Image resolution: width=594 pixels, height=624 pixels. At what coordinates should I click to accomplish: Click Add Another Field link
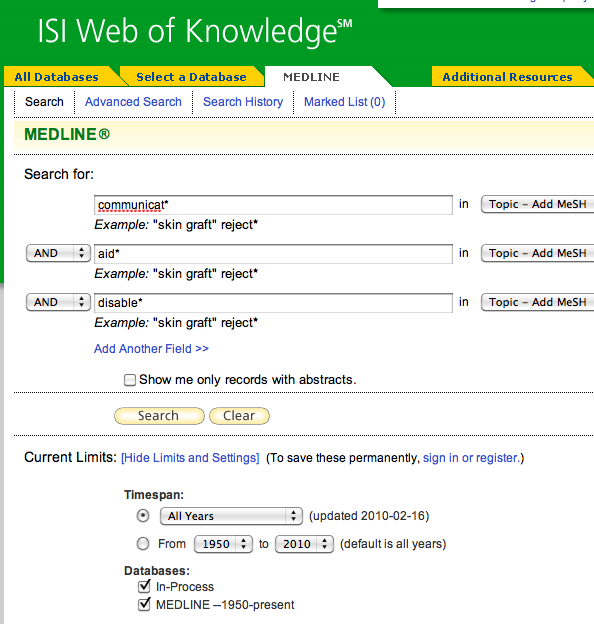[x=151, y=349]
